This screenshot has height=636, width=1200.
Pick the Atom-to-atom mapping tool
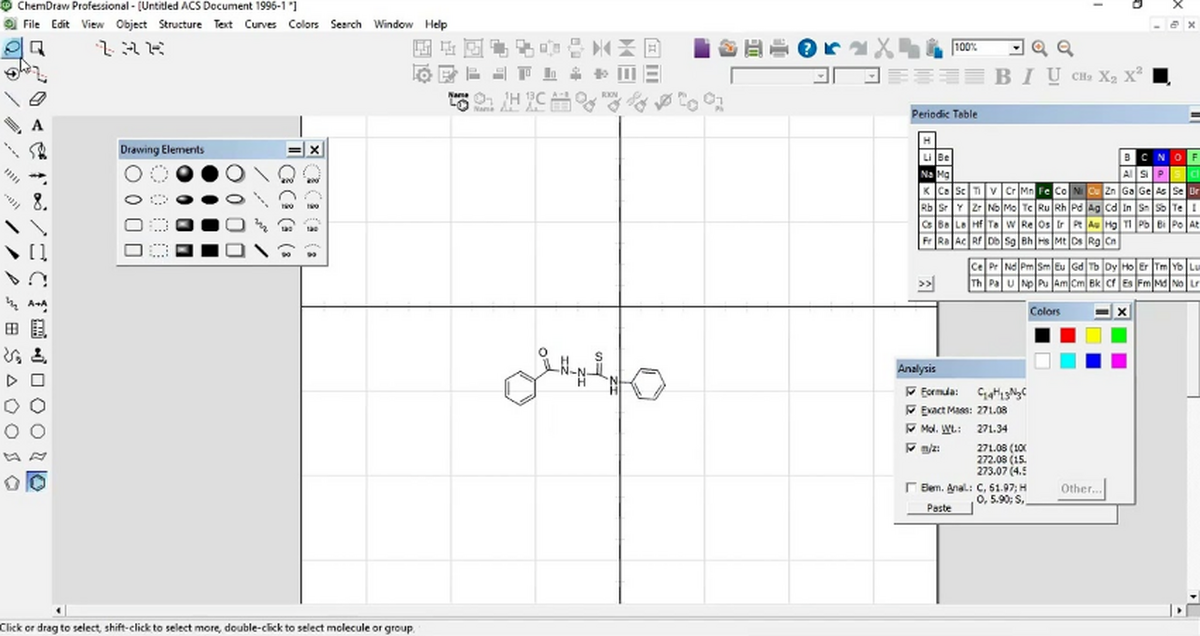[38, 303]
